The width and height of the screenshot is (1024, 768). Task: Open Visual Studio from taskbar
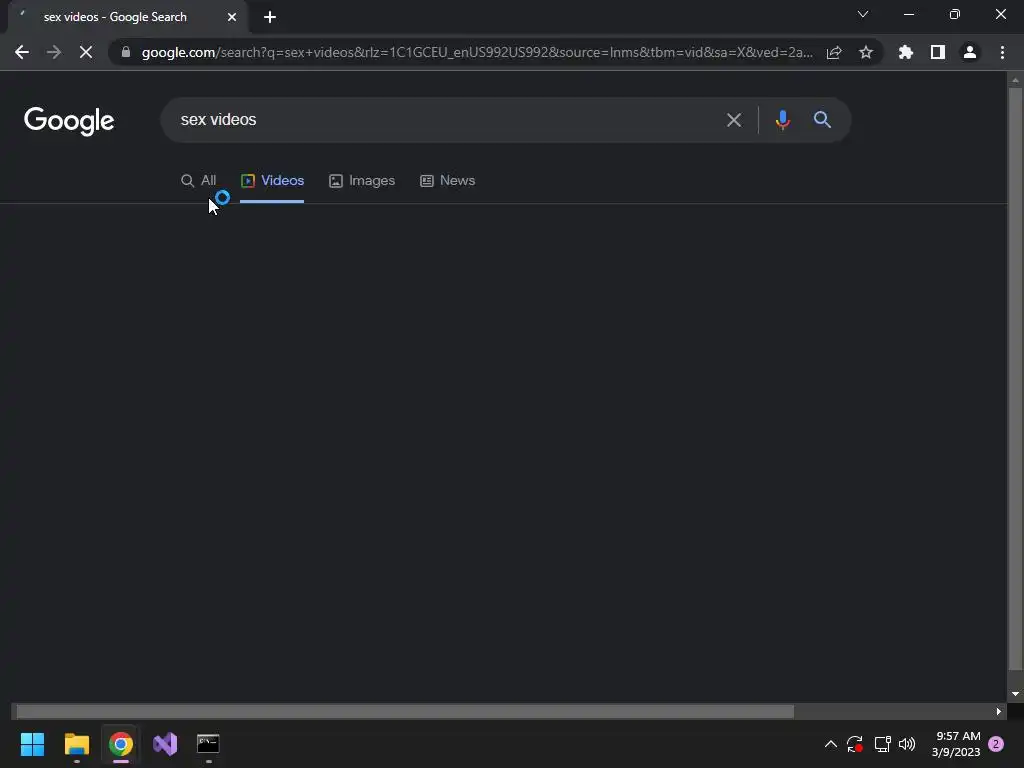click(165, 744)
